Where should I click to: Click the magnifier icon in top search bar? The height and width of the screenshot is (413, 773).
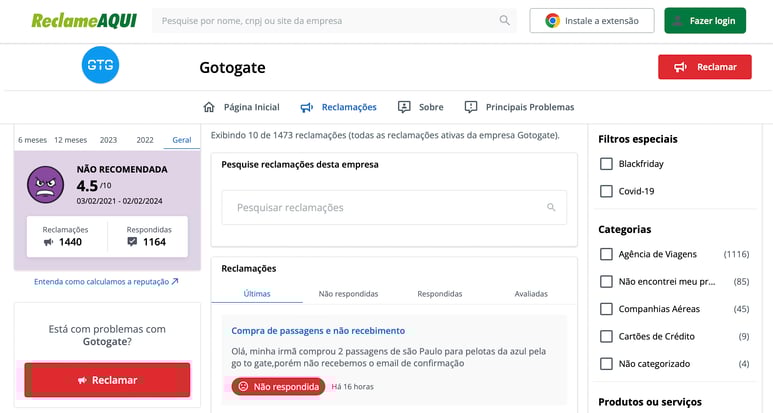tap(504, 20)
